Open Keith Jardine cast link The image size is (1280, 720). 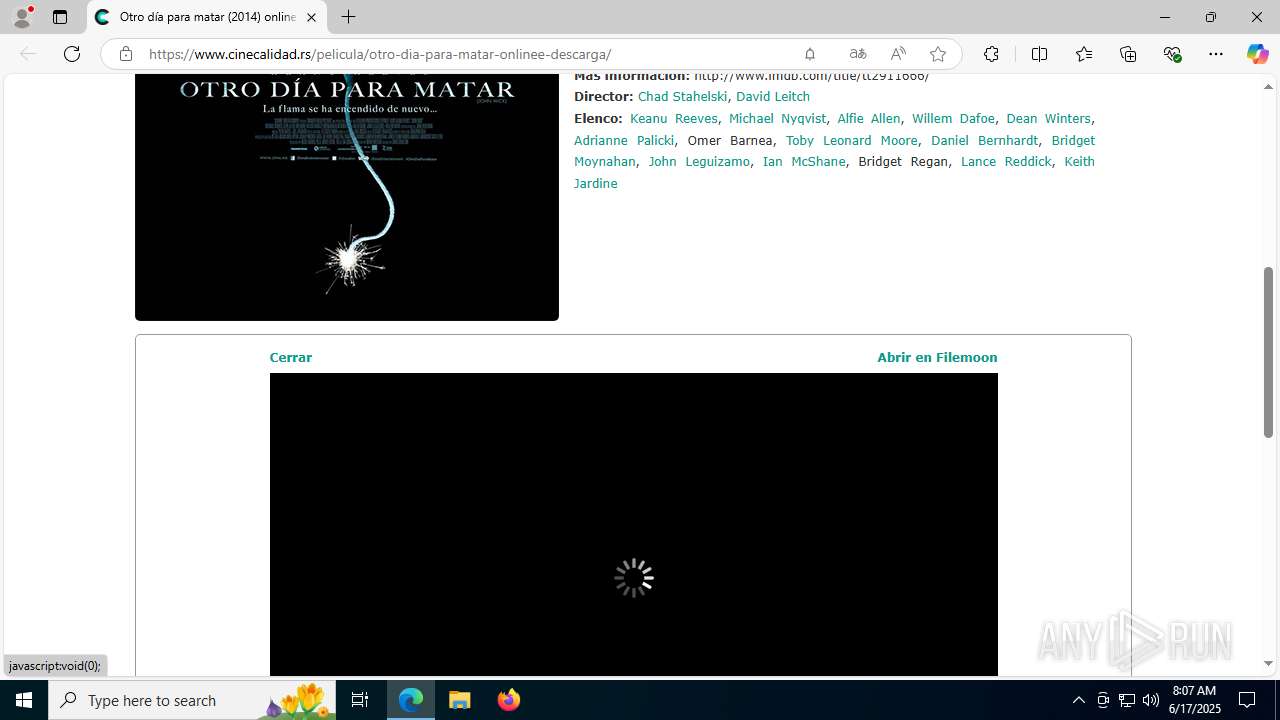coord(595,184)
